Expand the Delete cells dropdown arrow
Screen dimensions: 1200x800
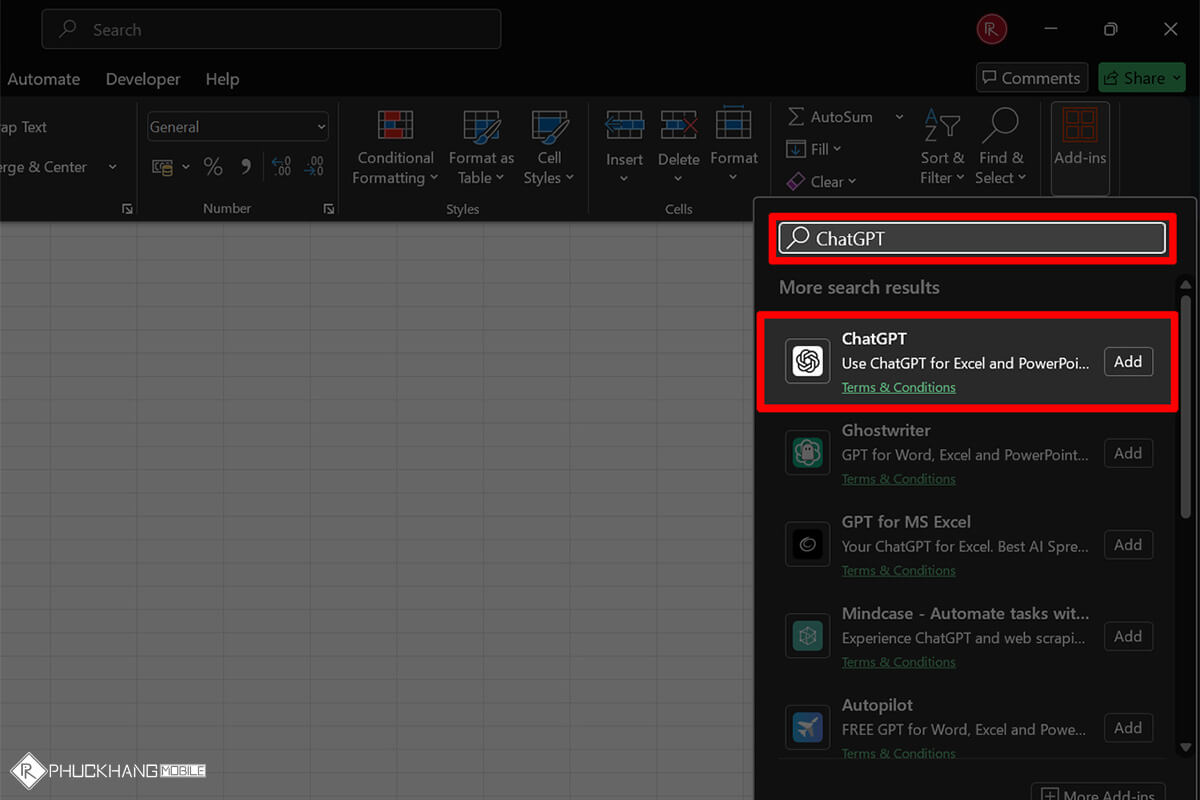click(678, 179)
